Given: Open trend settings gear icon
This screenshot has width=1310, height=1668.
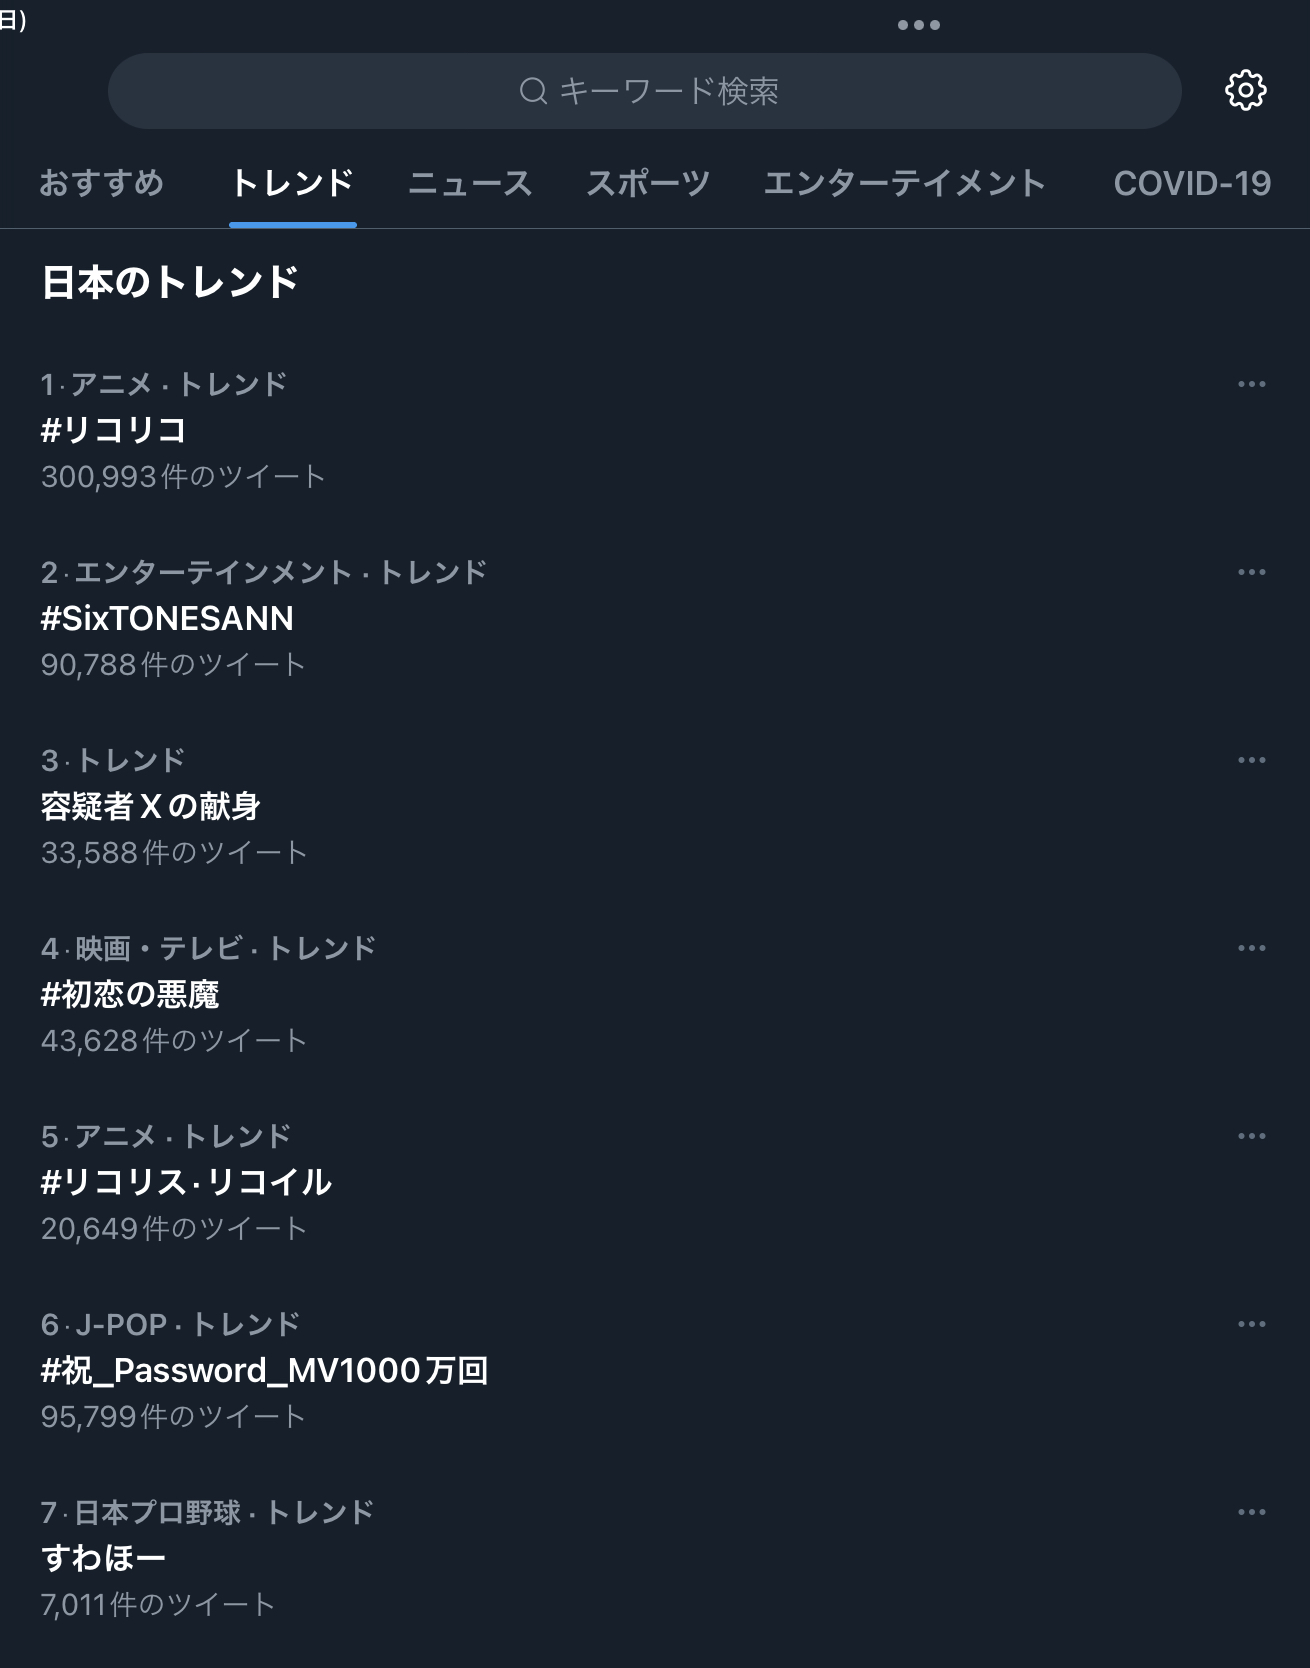Looking at the screenshot, I should [1245, 91].
